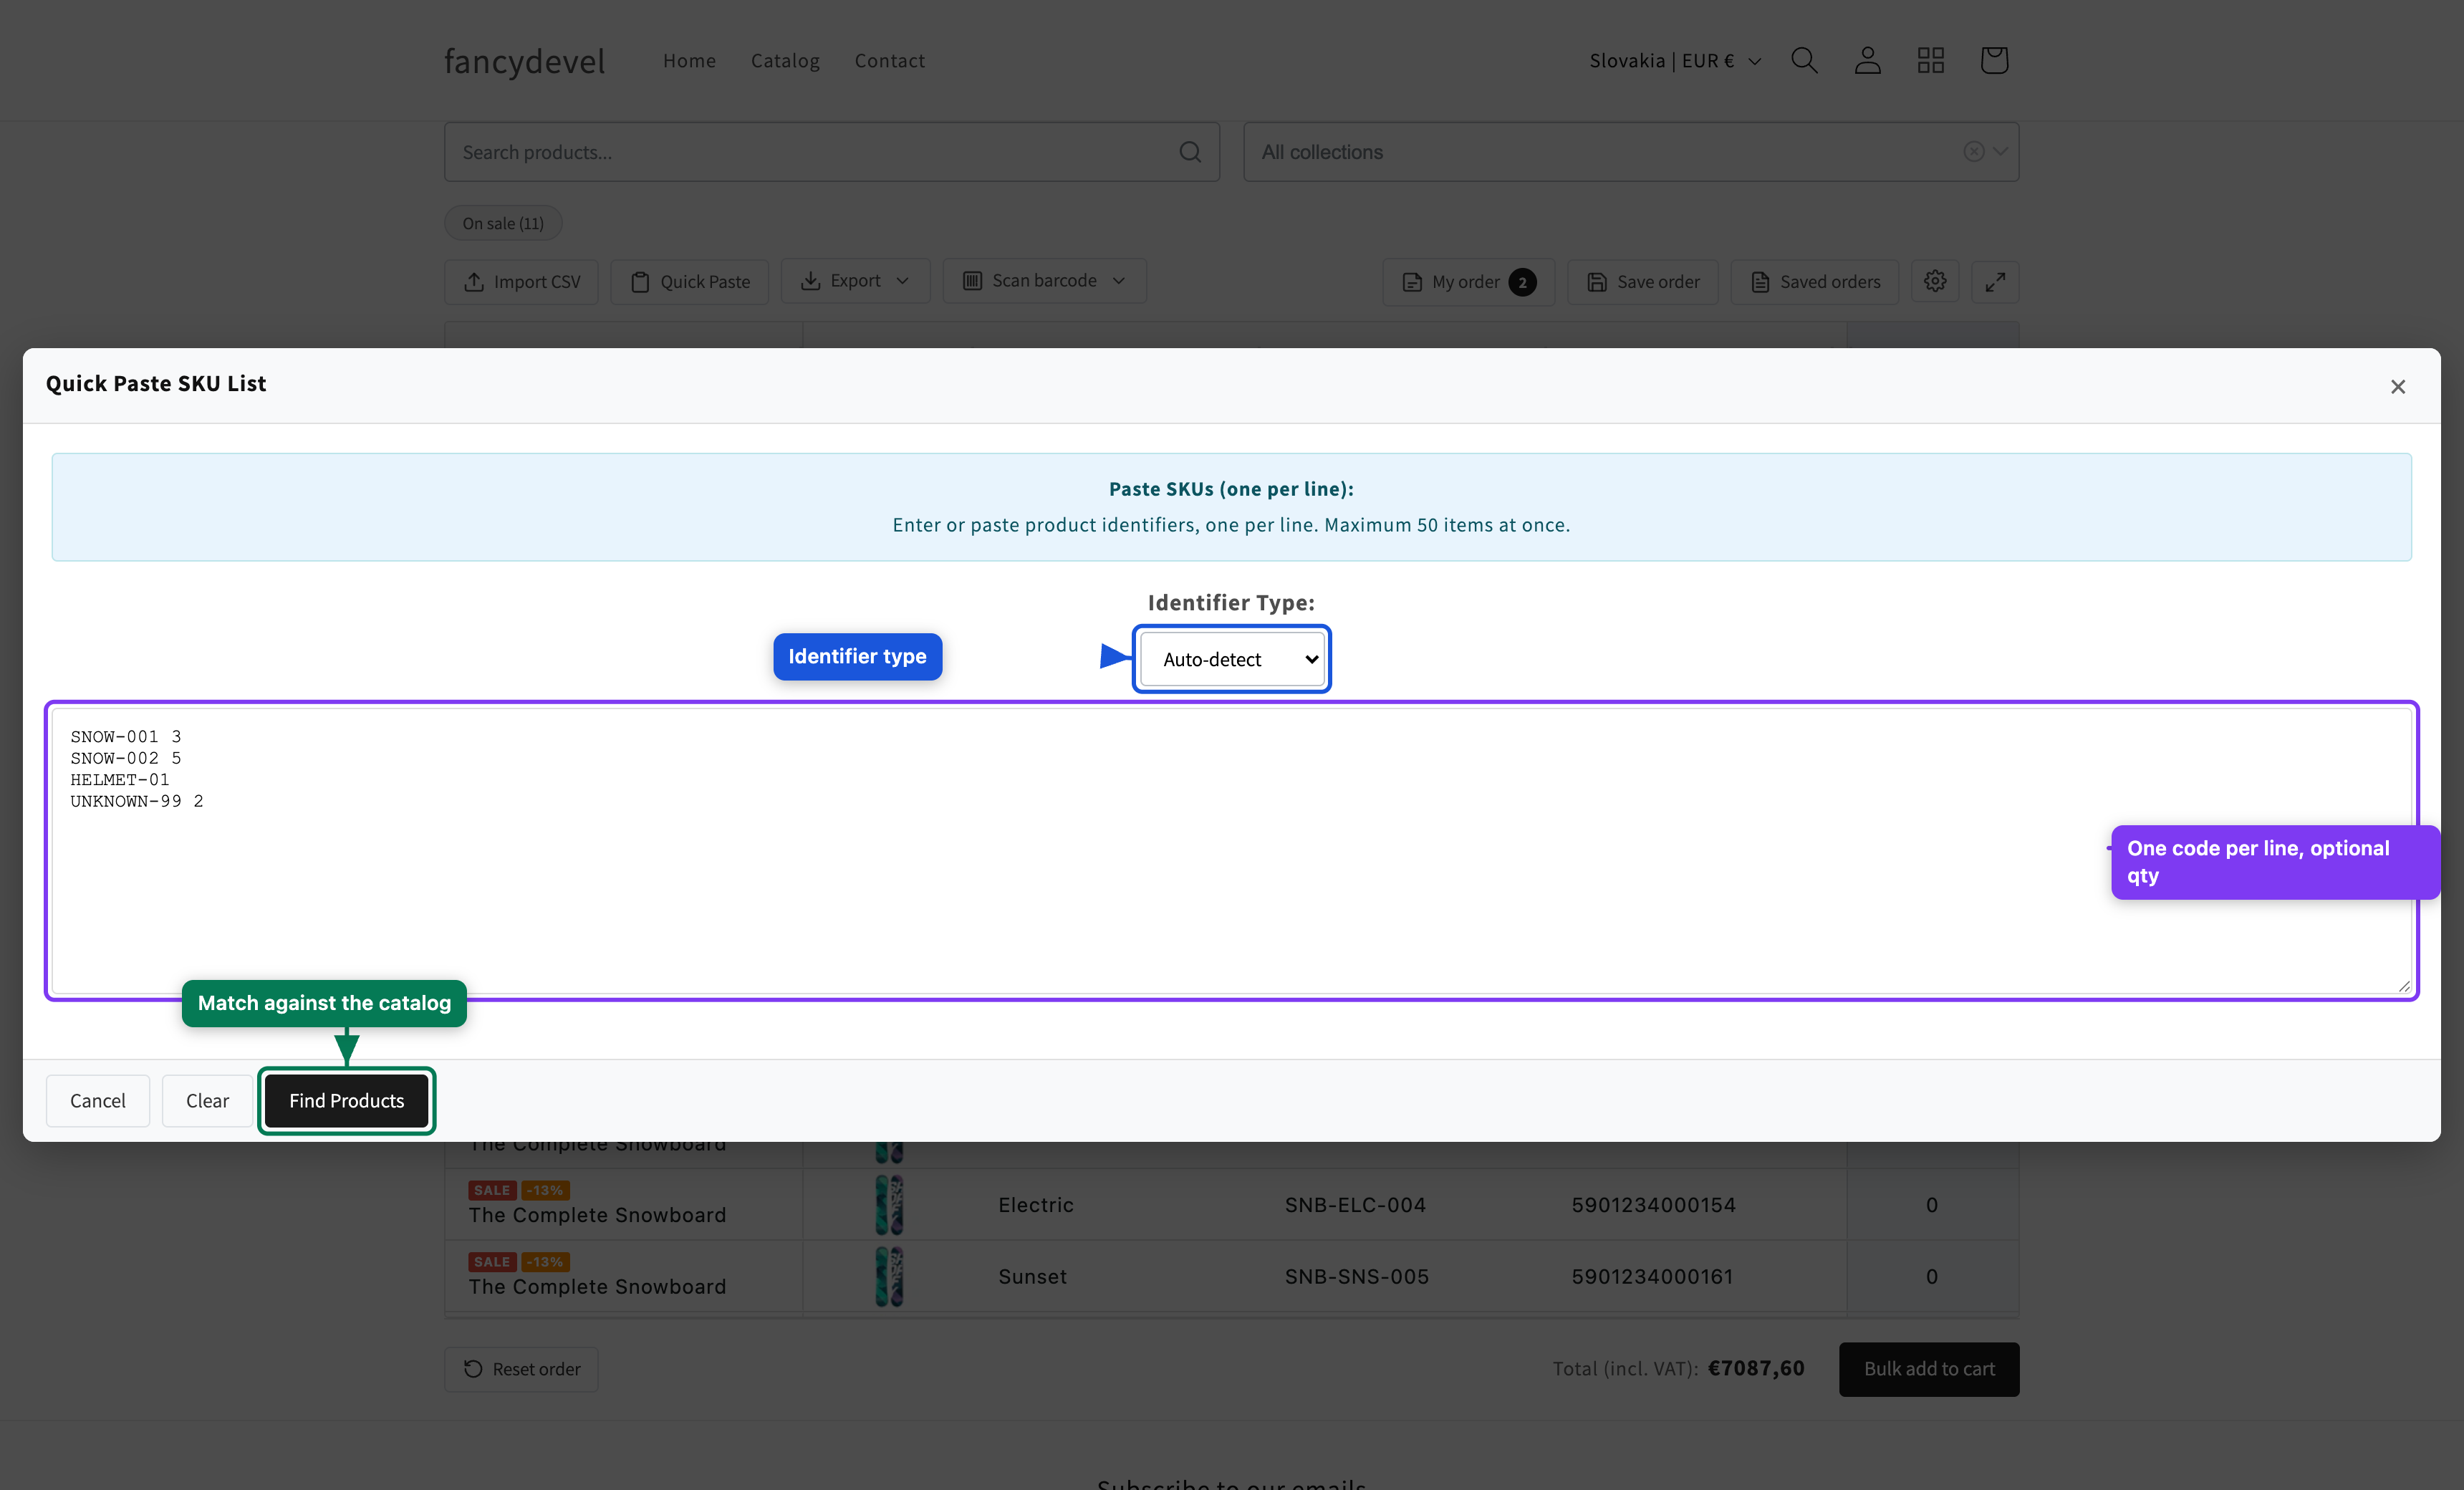Click The Complete Snowboard in Sunset row
Screen dimensions: 2464x1490
click(x=597, y=1287)
